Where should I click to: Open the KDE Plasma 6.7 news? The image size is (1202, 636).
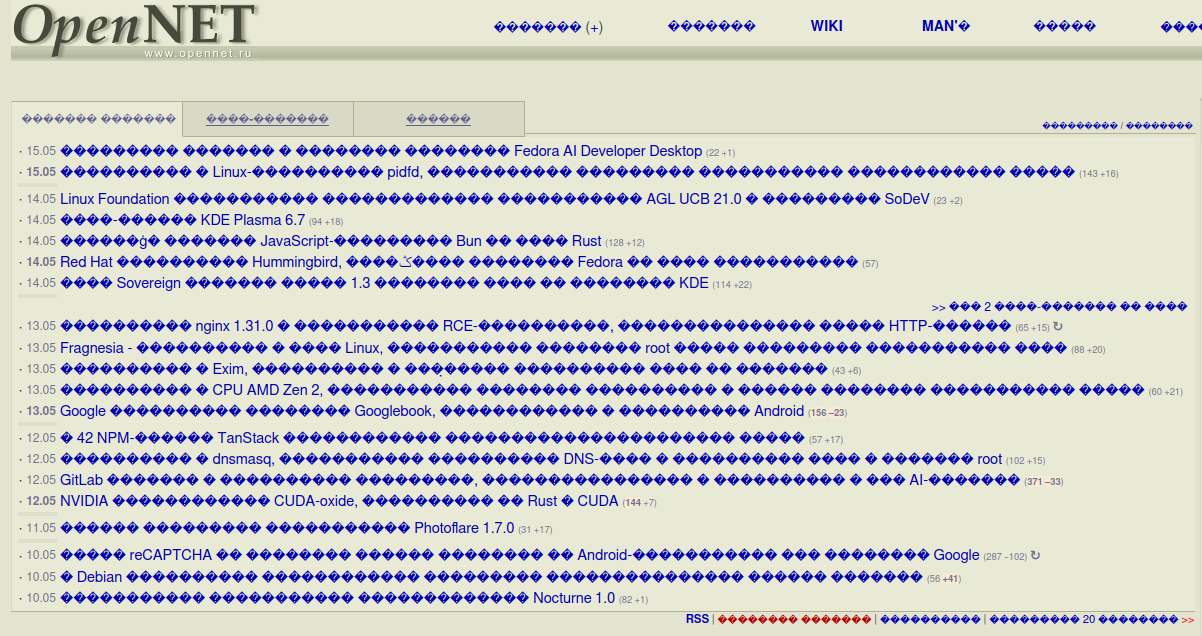183,220
